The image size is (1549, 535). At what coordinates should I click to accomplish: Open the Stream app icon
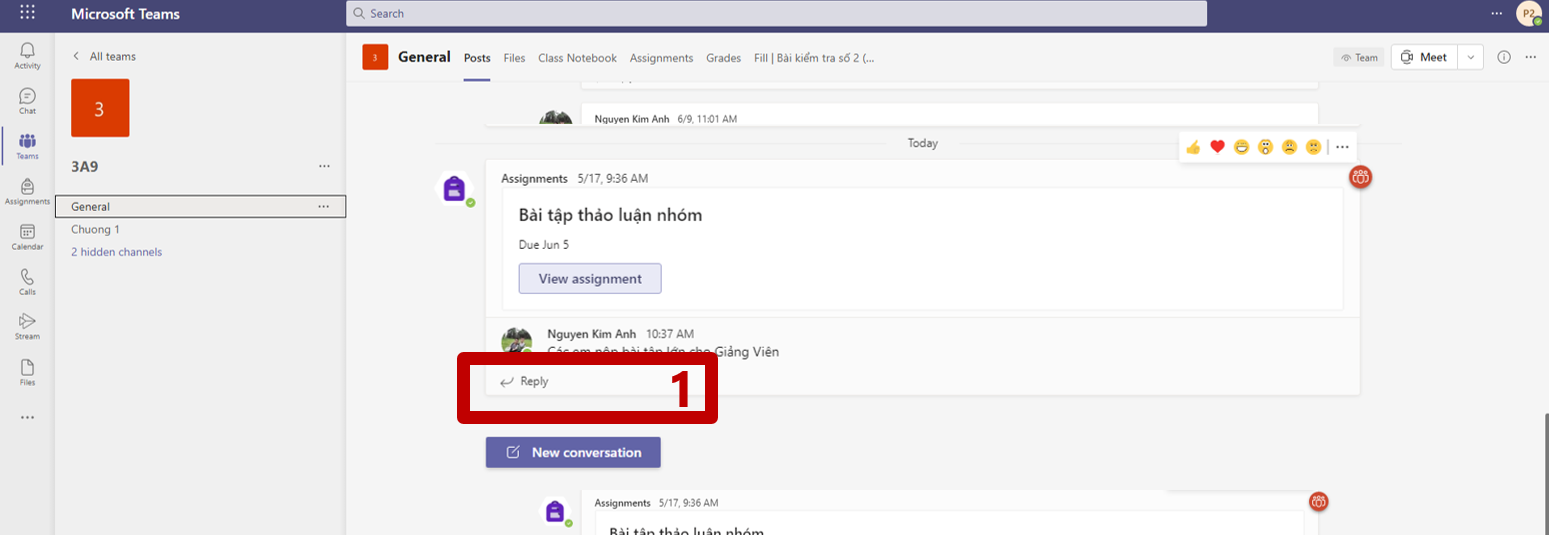(27, 326)
